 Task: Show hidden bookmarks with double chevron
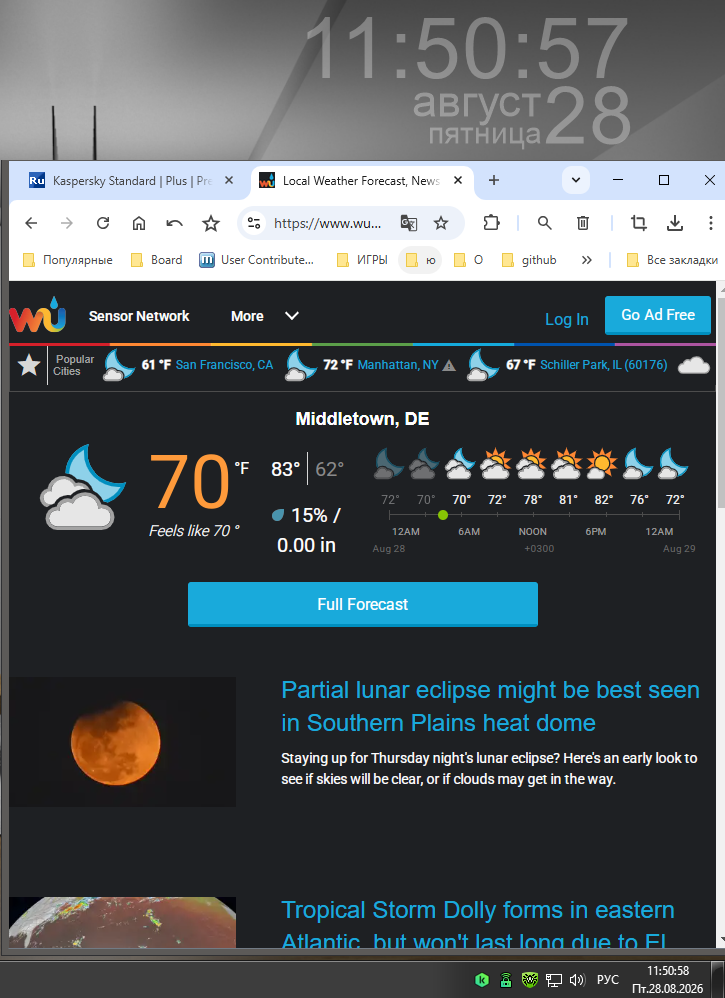point(586,260)
